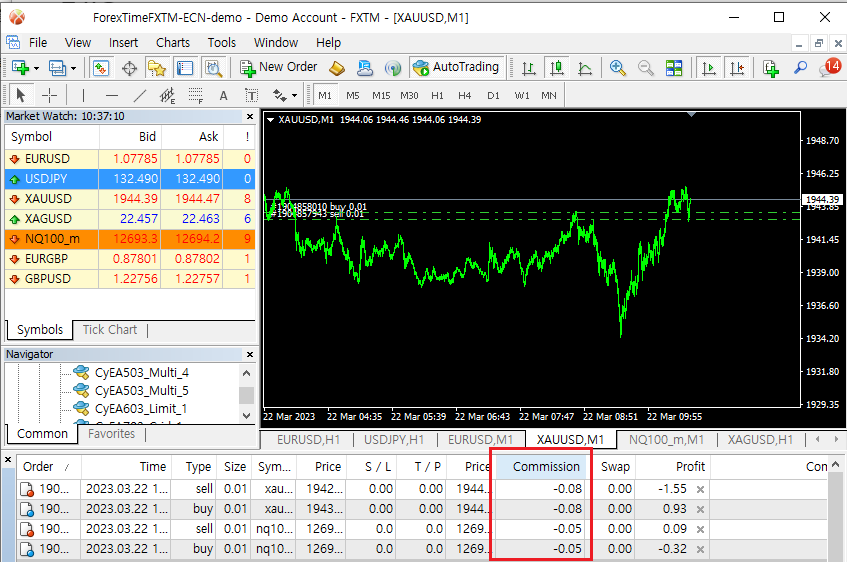Expand the New Chart dropdown arrow

pyautogui.click(x=37, y=68)
